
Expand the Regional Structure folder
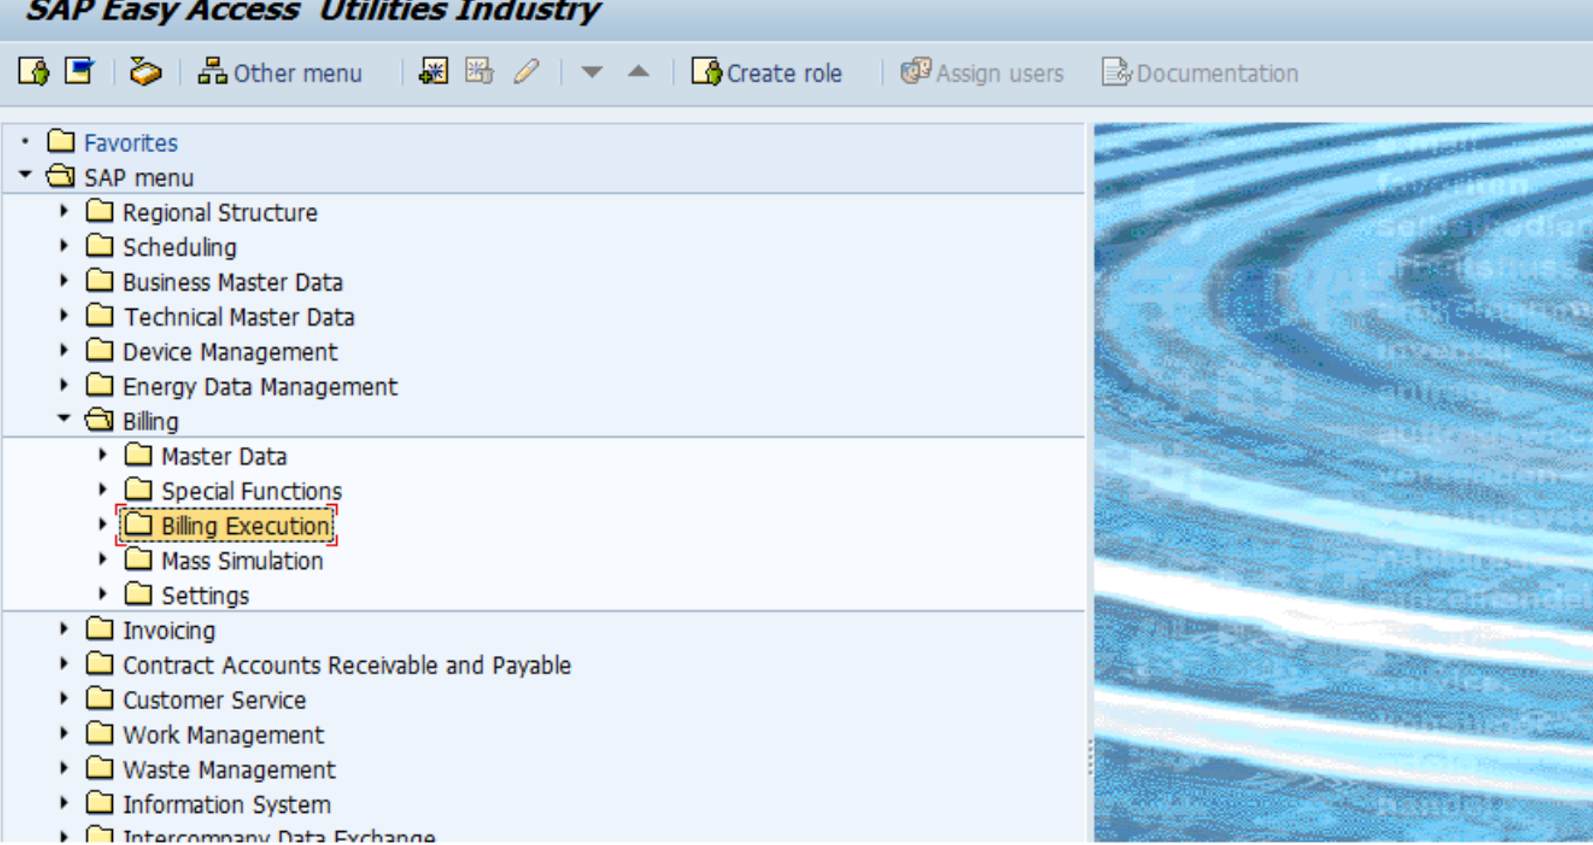coord(64,211)
